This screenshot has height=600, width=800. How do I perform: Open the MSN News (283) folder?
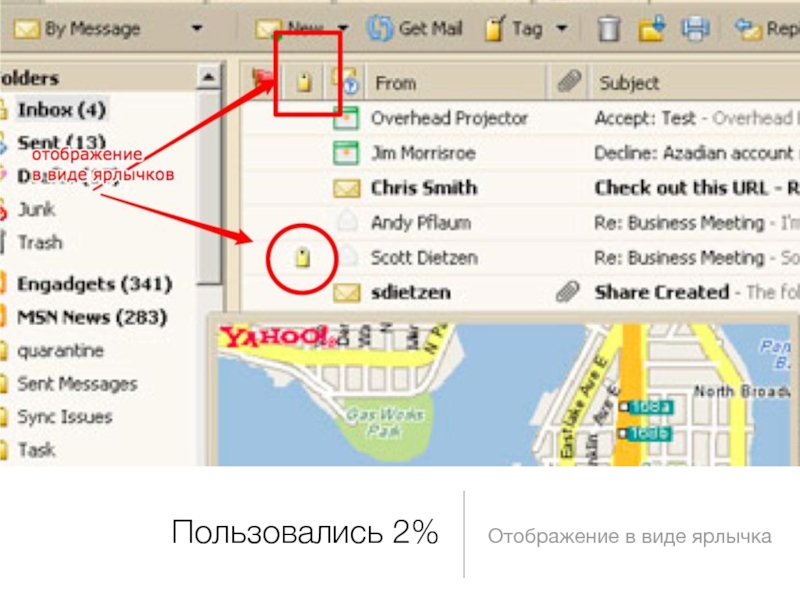pos(92,317)
